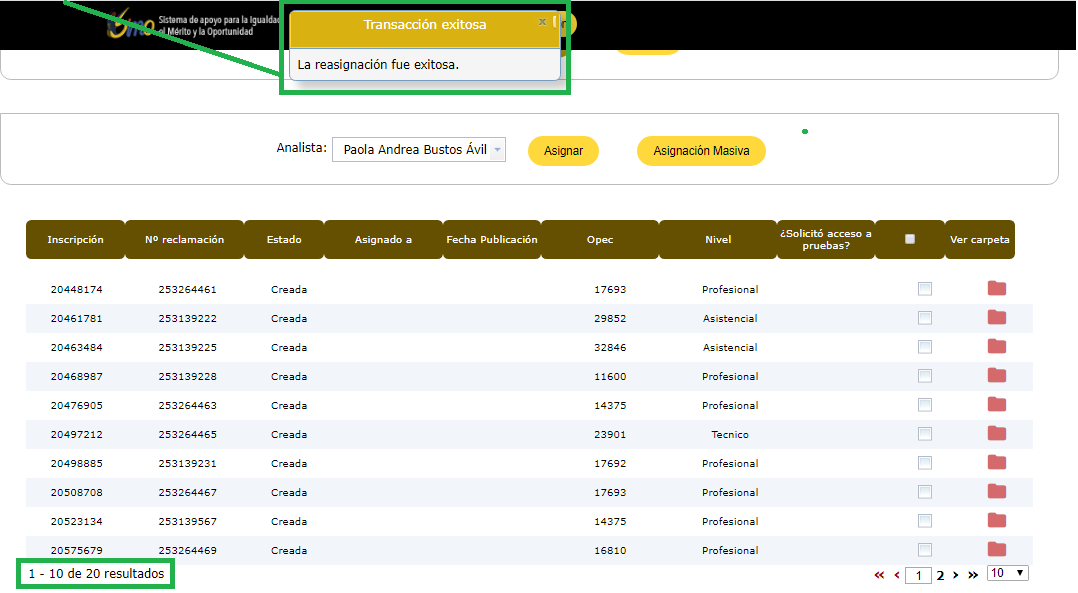This screenshot has height=593, width=1078.
Task: Sort by the Estado column header
Action: [284, 240]
